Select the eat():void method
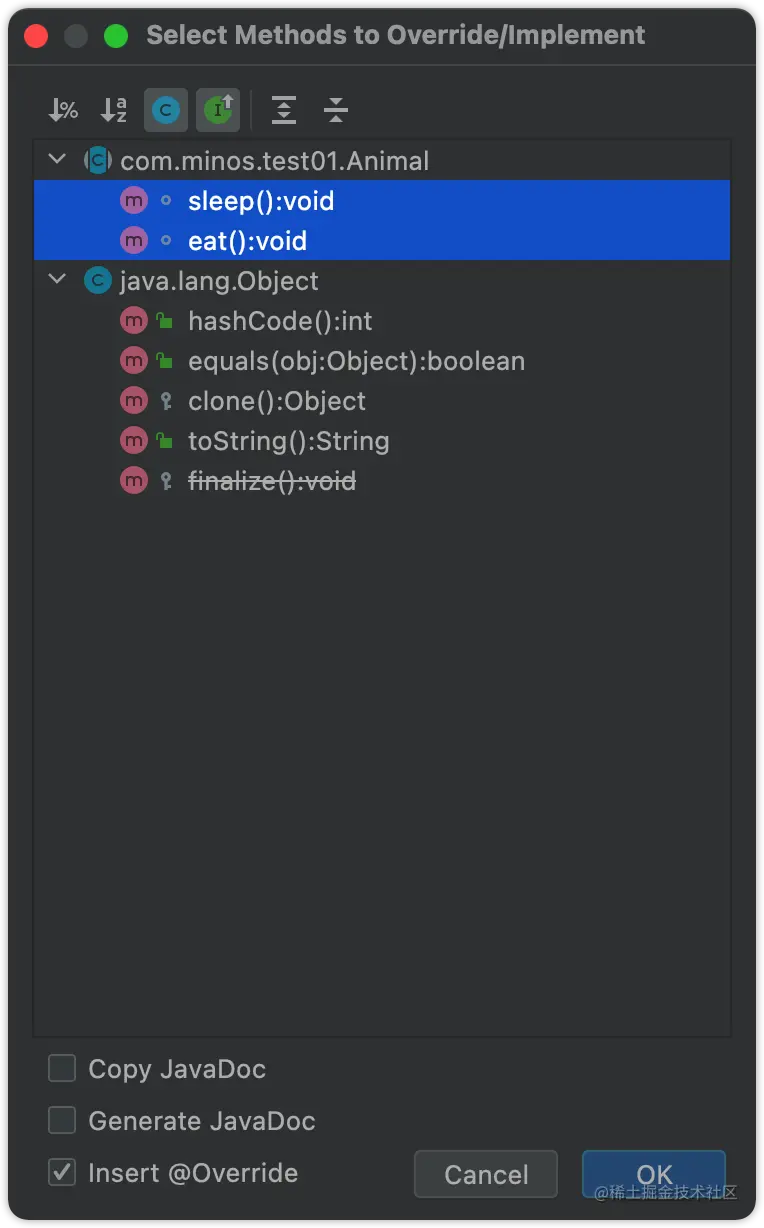 pos(247,241)
